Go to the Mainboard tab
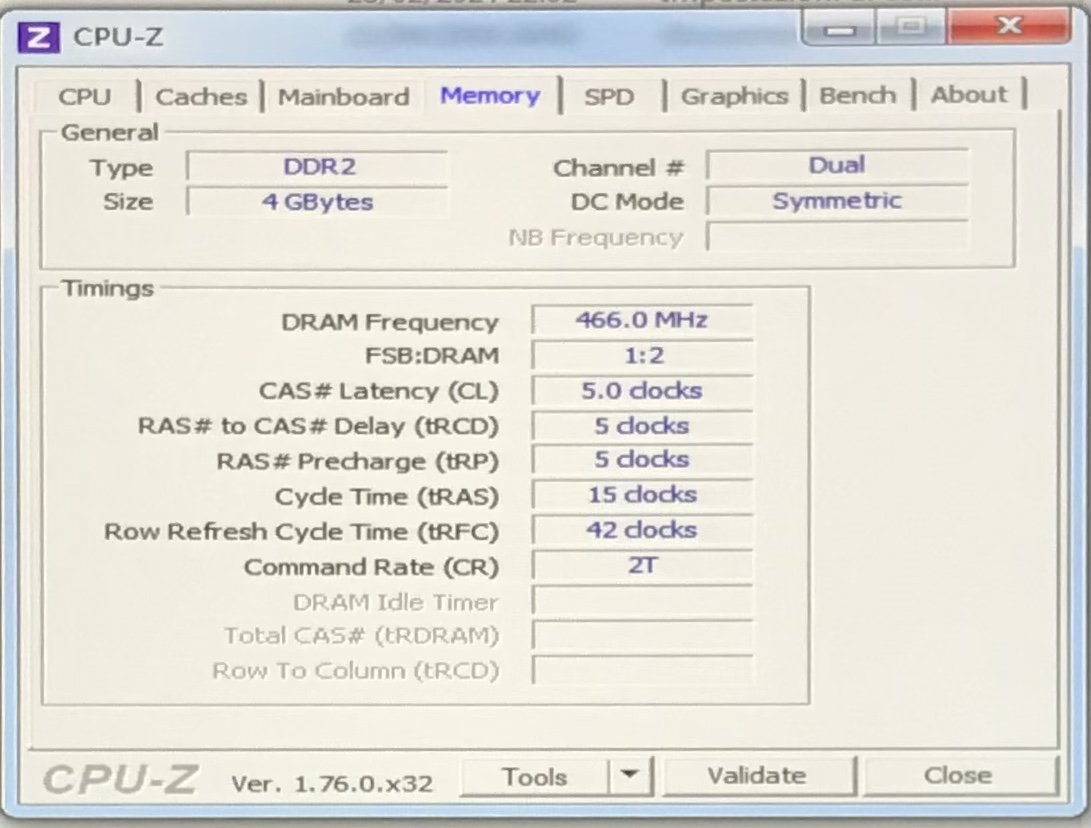Viewport: 1091px width, 828px height. 343,97
